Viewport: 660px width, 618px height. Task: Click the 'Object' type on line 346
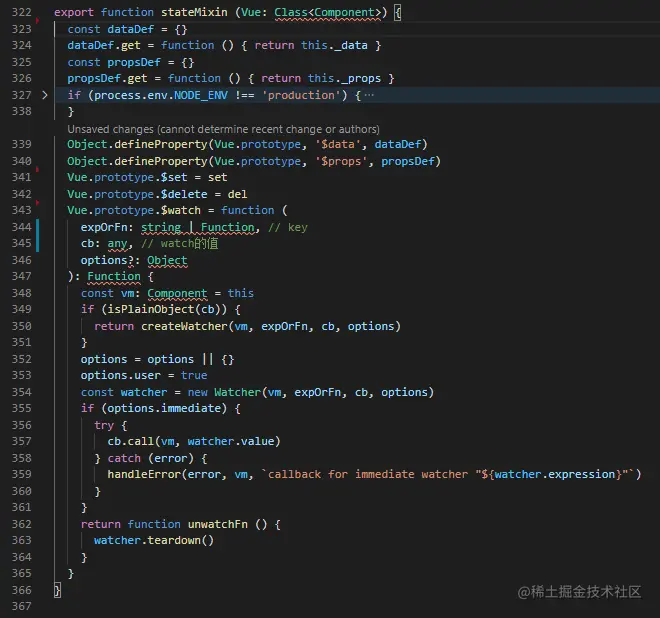pos(167,260)
